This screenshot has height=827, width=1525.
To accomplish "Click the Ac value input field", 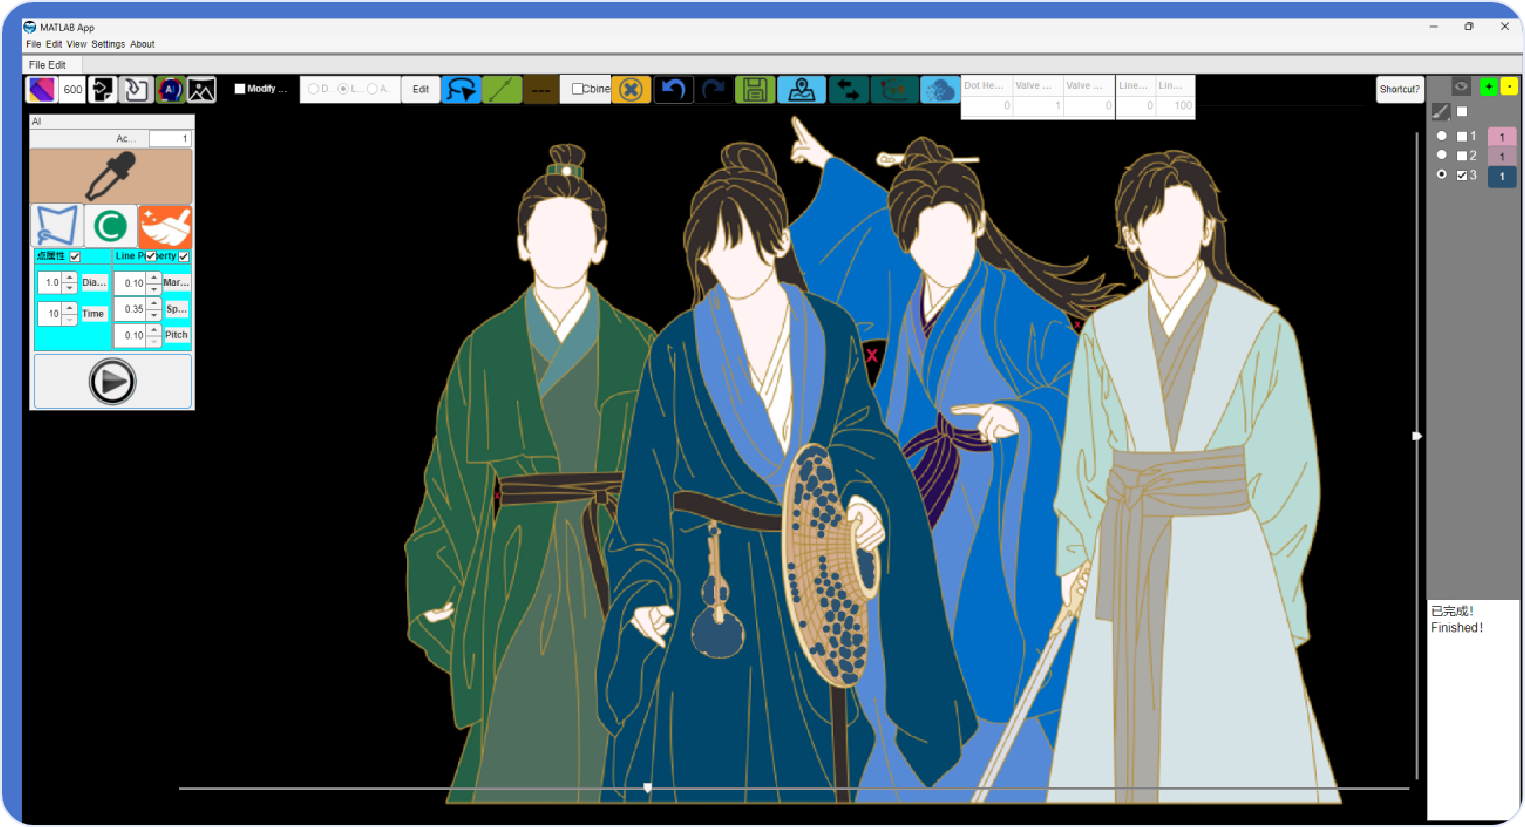I will (x=170, y=139).
